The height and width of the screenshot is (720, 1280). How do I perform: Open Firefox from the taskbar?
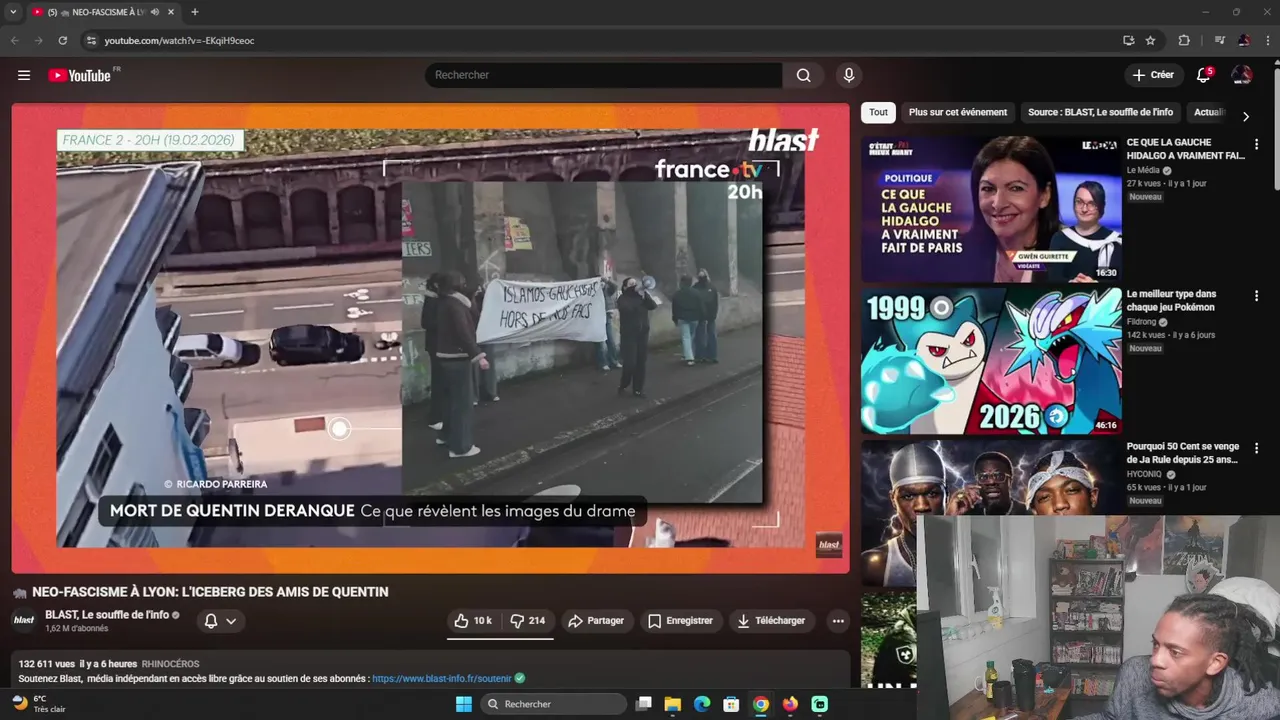[790, 704]
